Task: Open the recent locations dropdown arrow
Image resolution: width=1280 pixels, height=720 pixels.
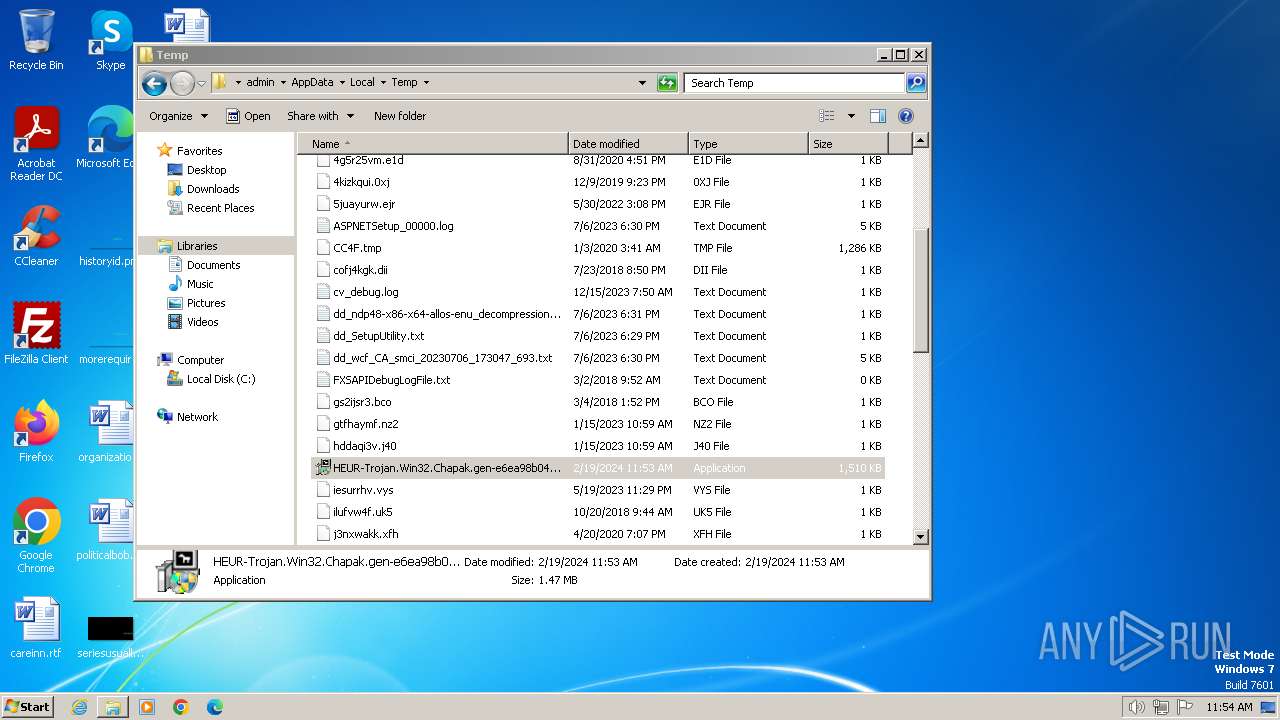Action: [x=201, y=83]
